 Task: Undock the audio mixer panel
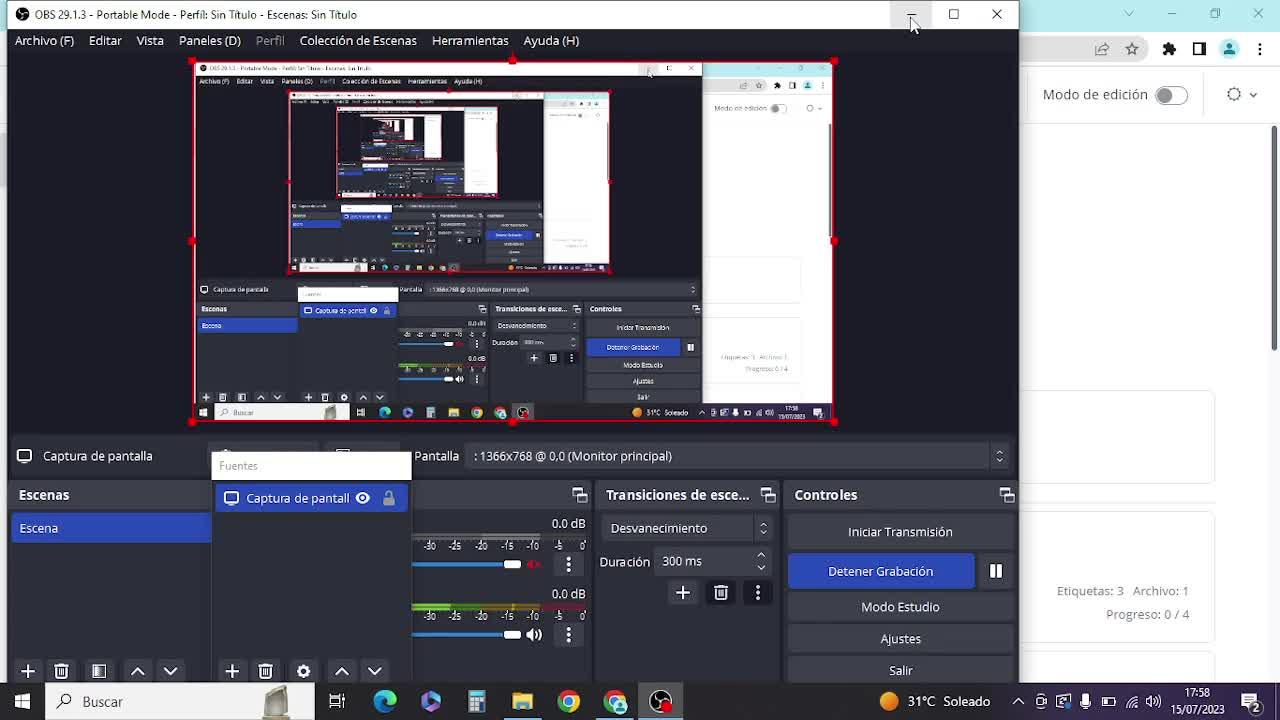579,495
